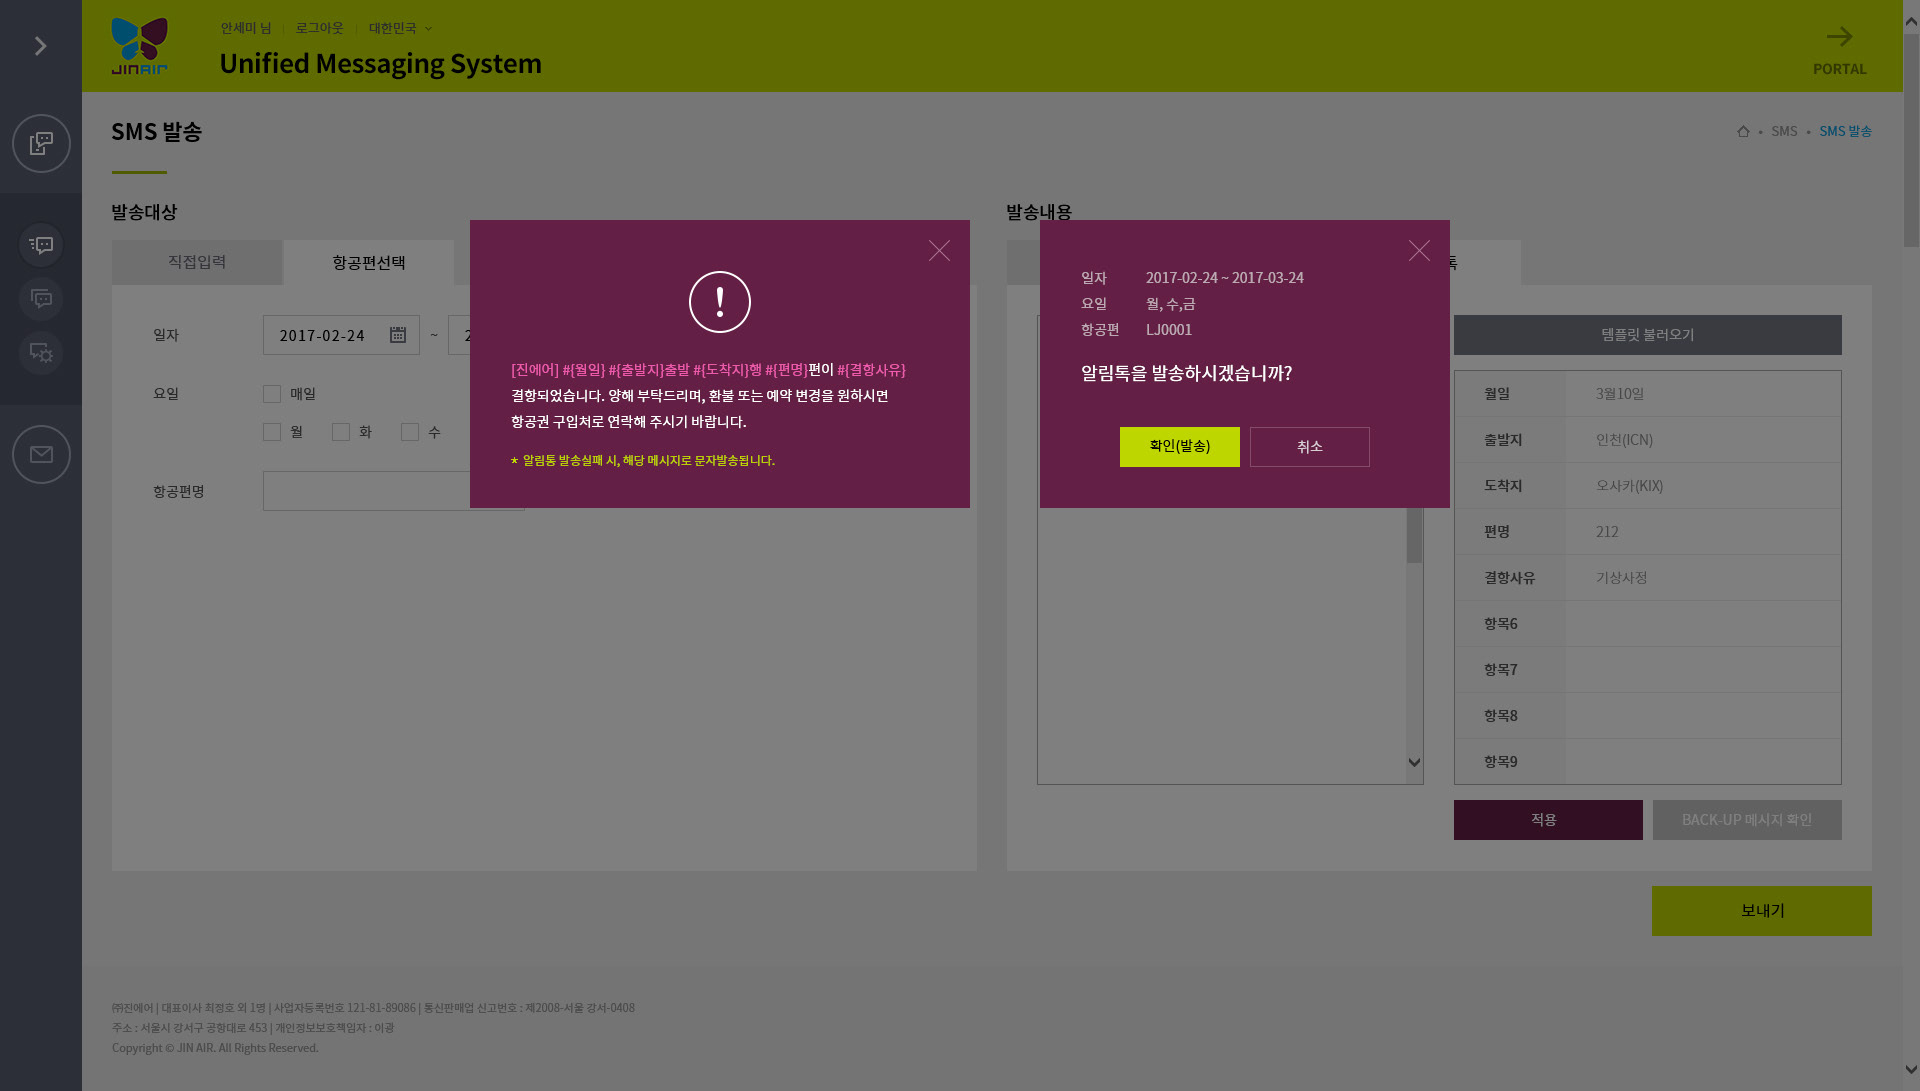Switch to 직접입력 tab
Image resolution: width=1920 pixels, height=1091 pixels.
(197, 262)
